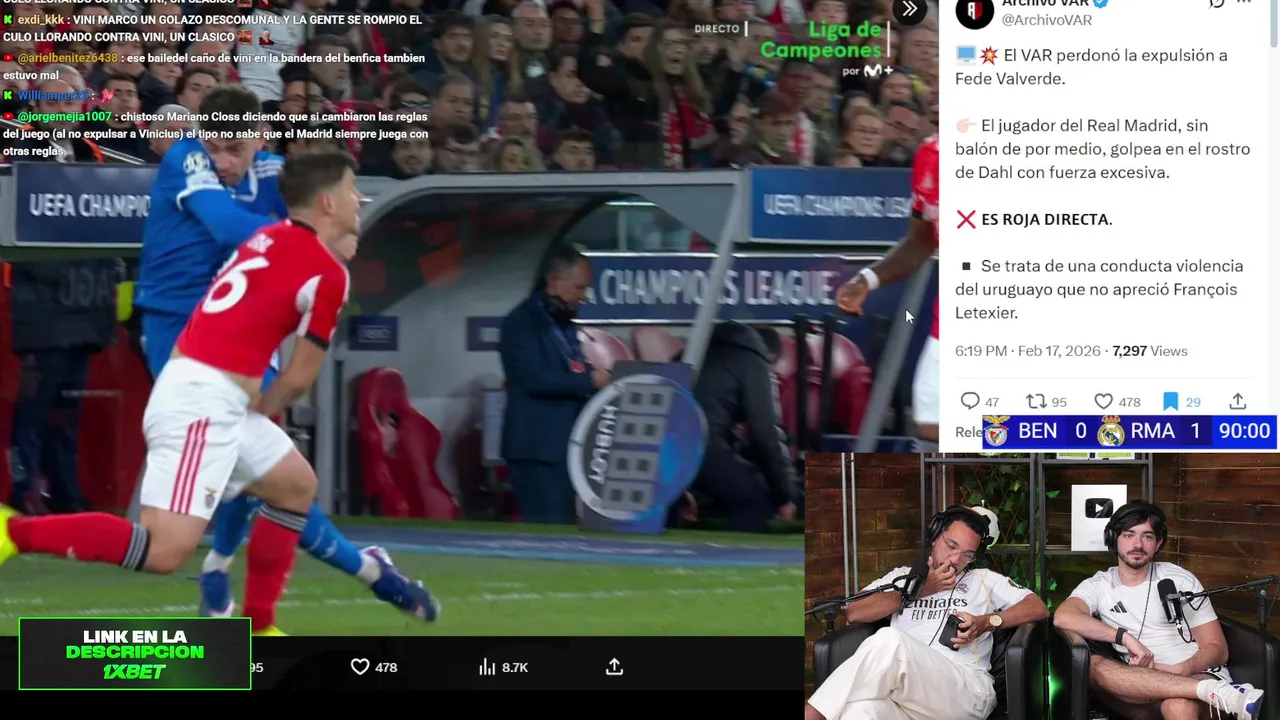Open the 8.7K view stats bar-chart icon
This screenshot has height=720, width=1280.
(487, 667)
